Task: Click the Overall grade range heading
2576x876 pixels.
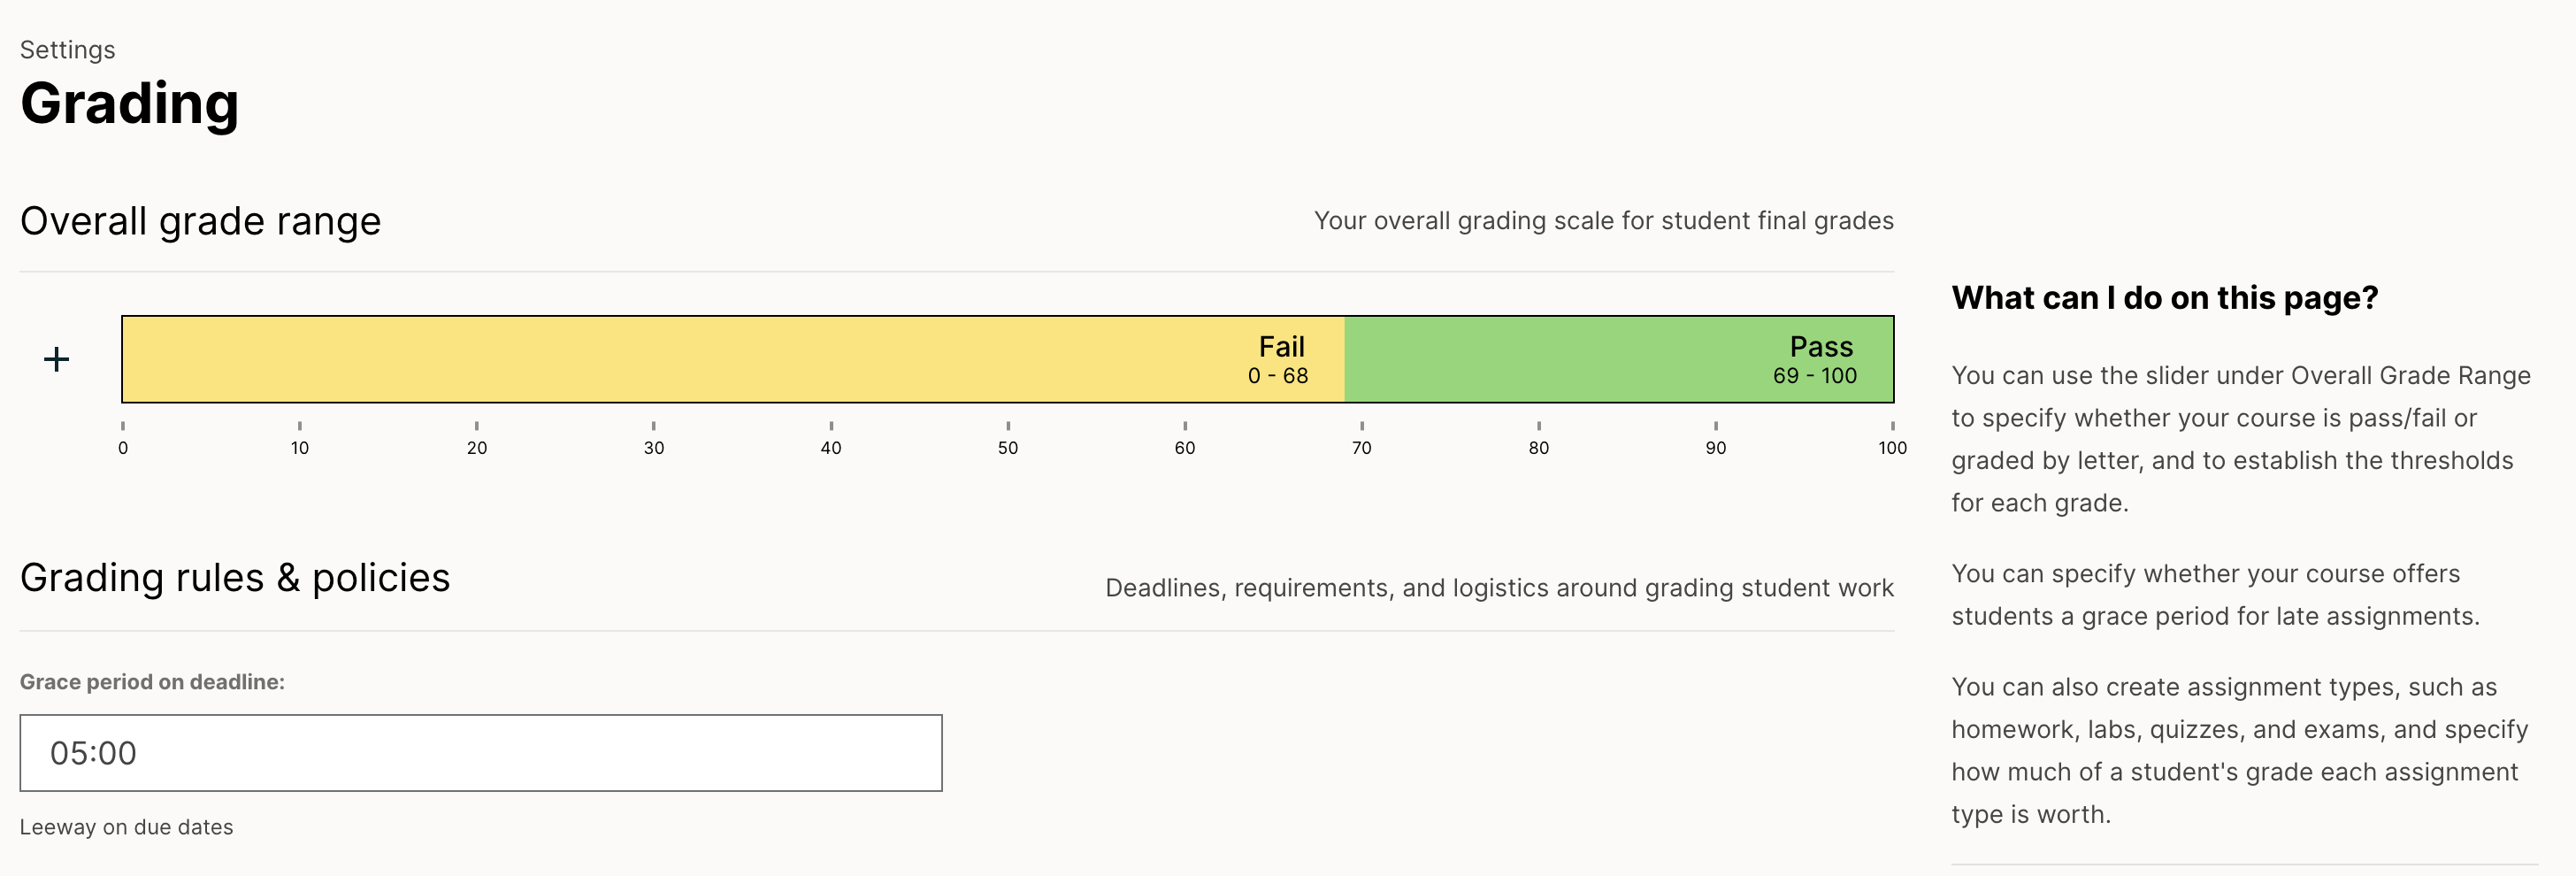Action: 200,221
